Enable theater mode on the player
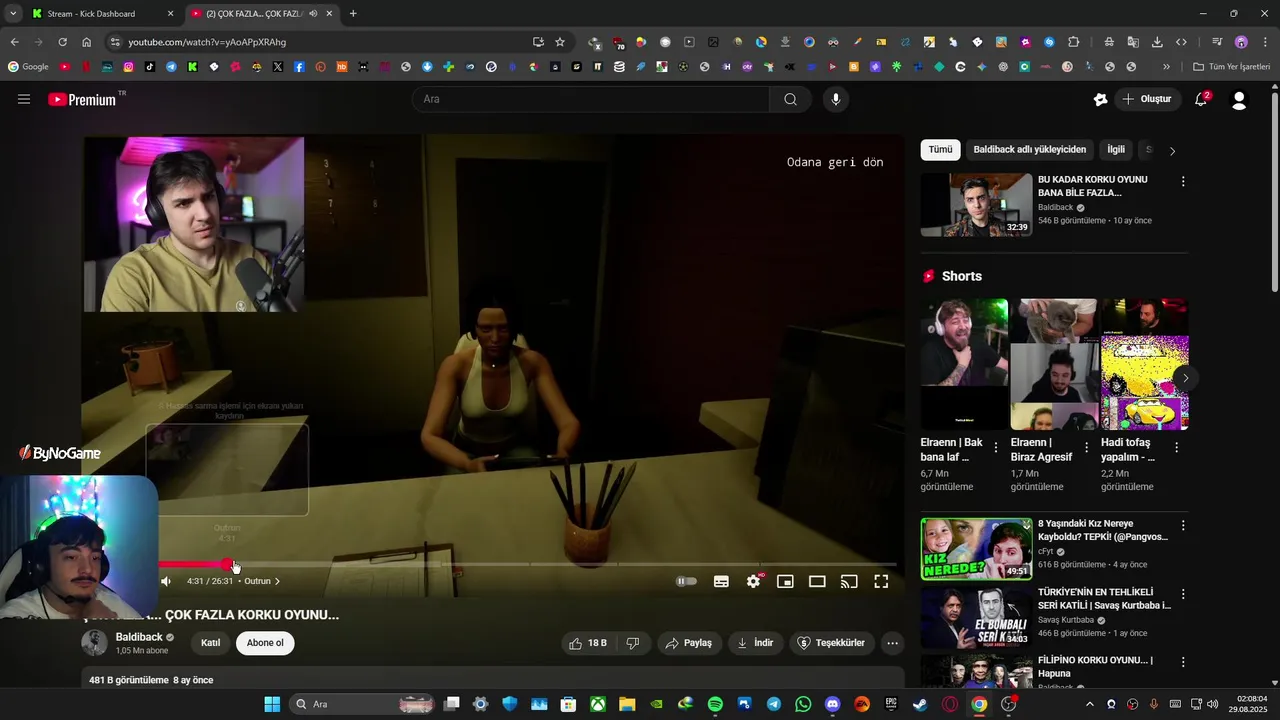 pos(817,581)
